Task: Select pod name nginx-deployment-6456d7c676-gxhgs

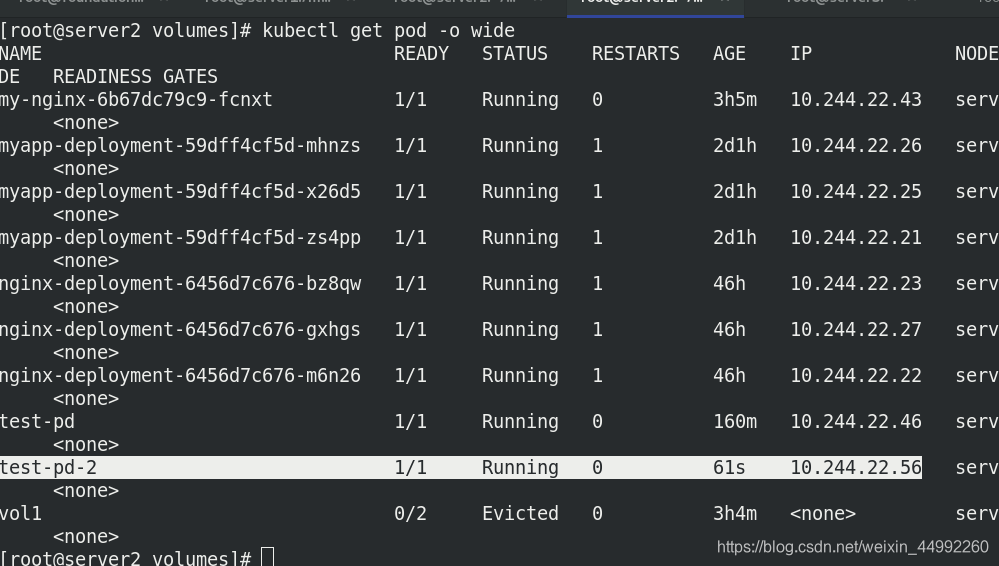Action: point(180,330)
